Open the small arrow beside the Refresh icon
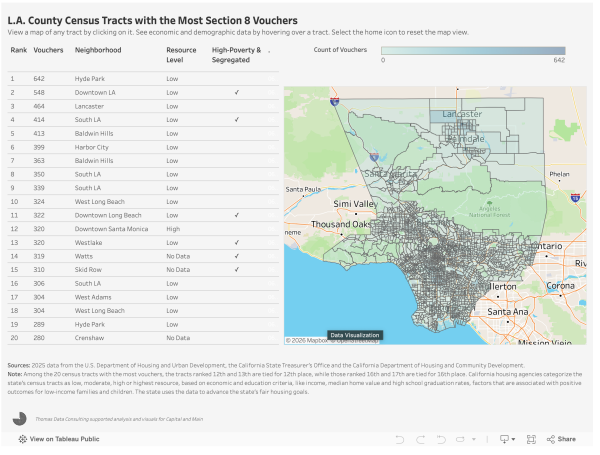 (x=474, y=439)
